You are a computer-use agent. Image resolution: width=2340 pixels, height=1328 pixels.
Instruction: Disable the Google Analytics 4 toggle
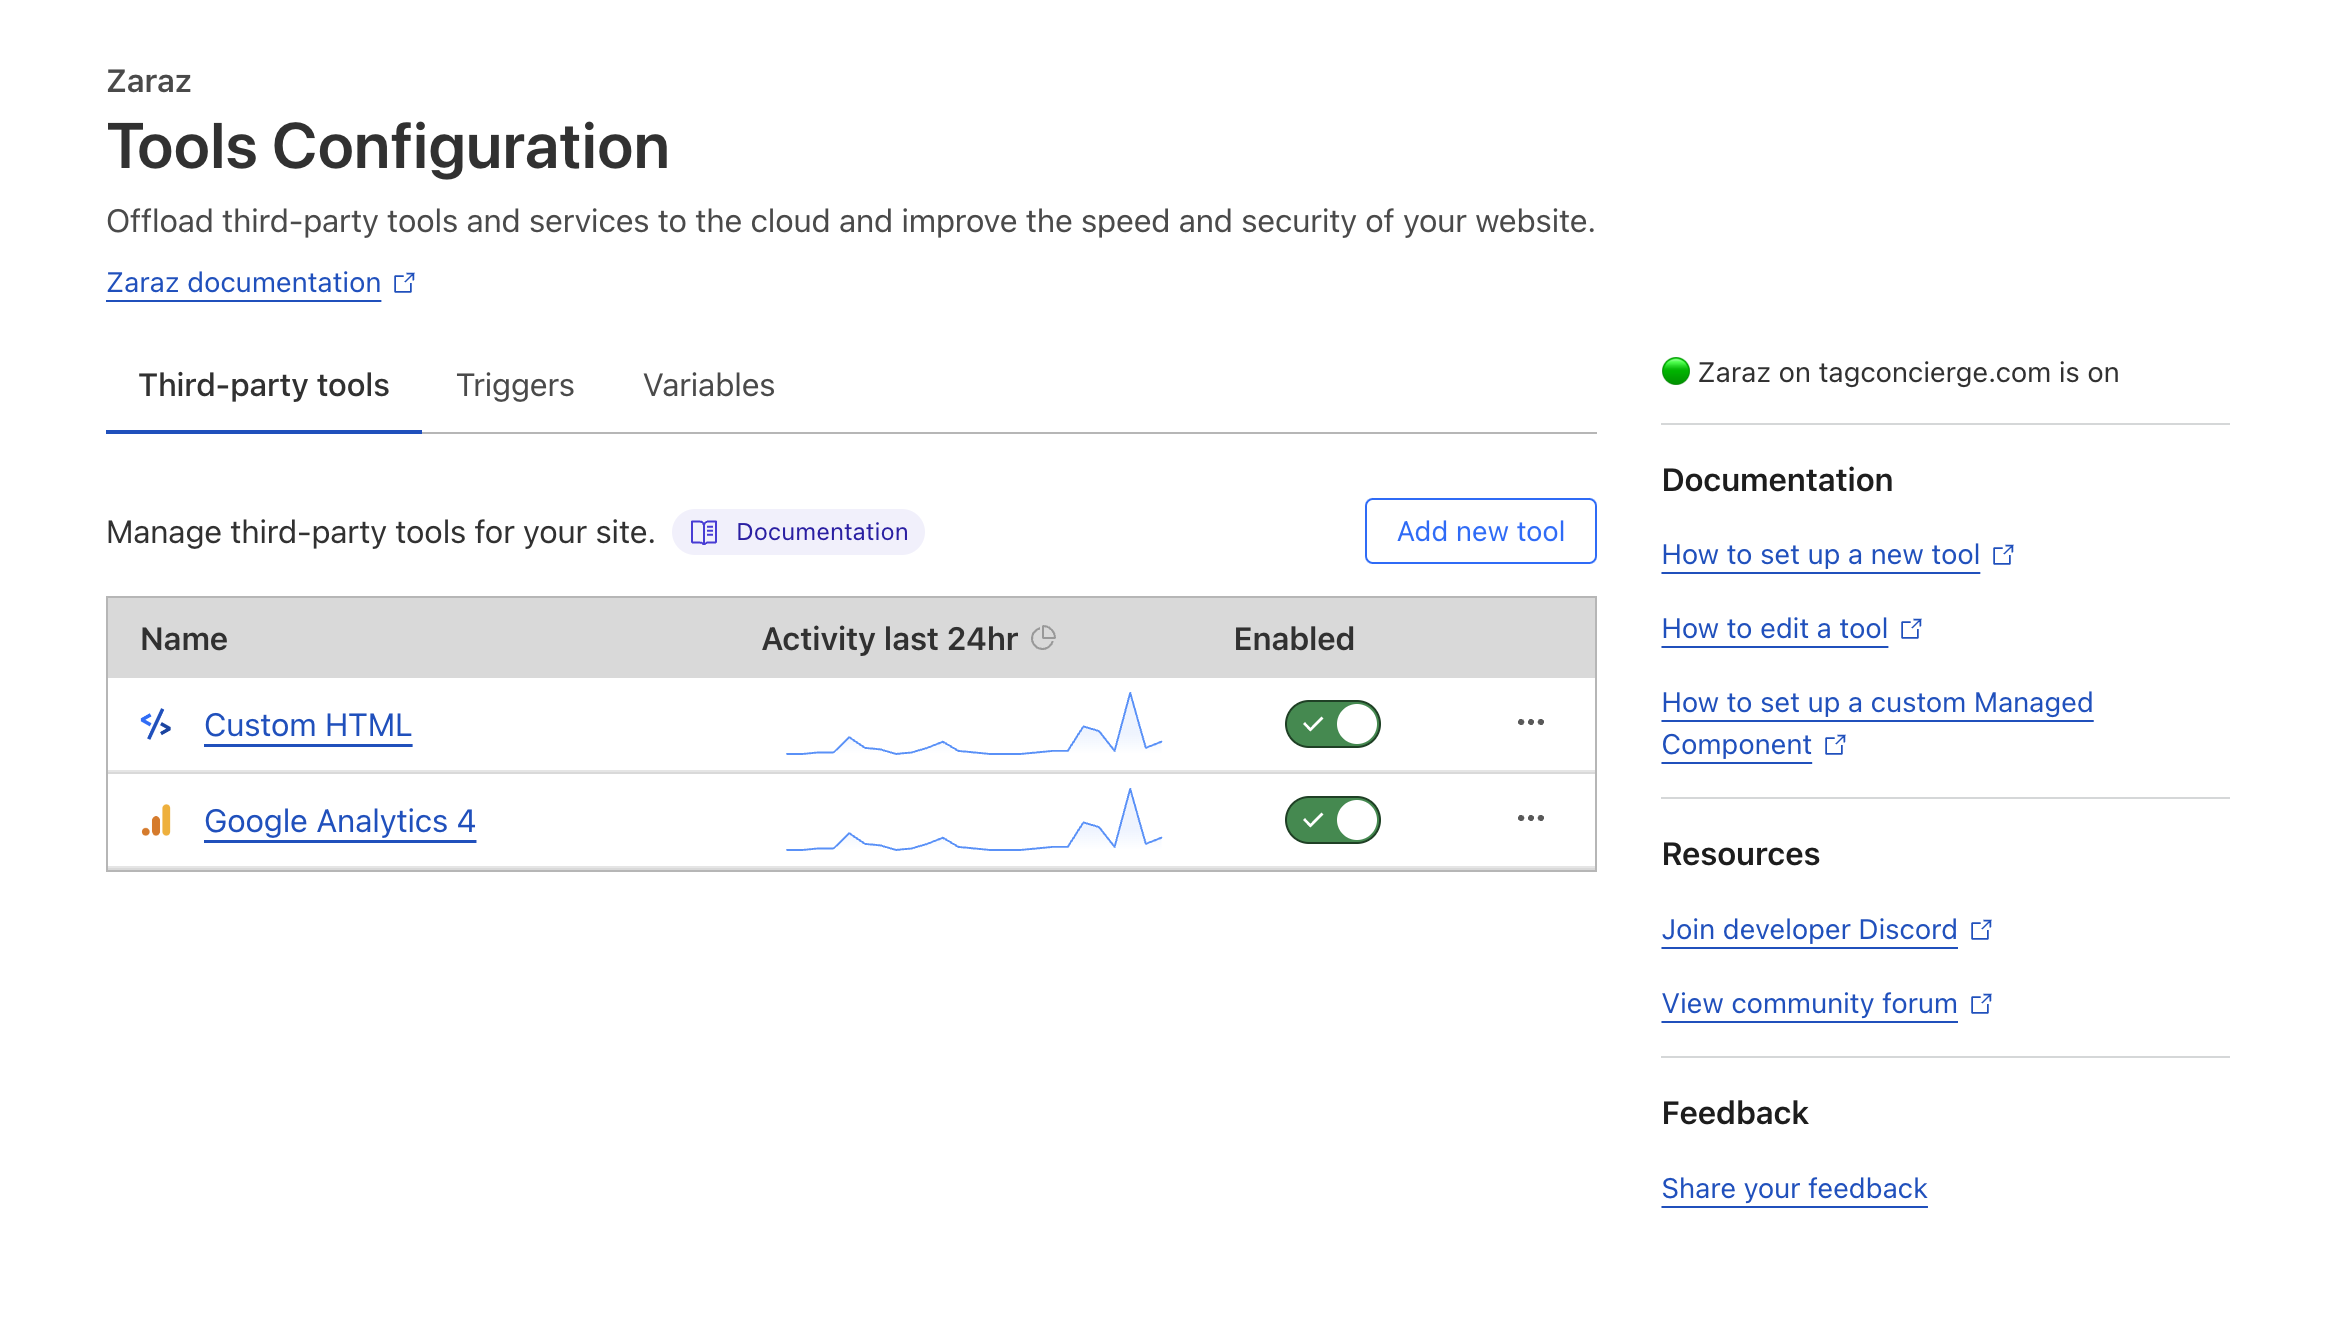pos(1332,820)
